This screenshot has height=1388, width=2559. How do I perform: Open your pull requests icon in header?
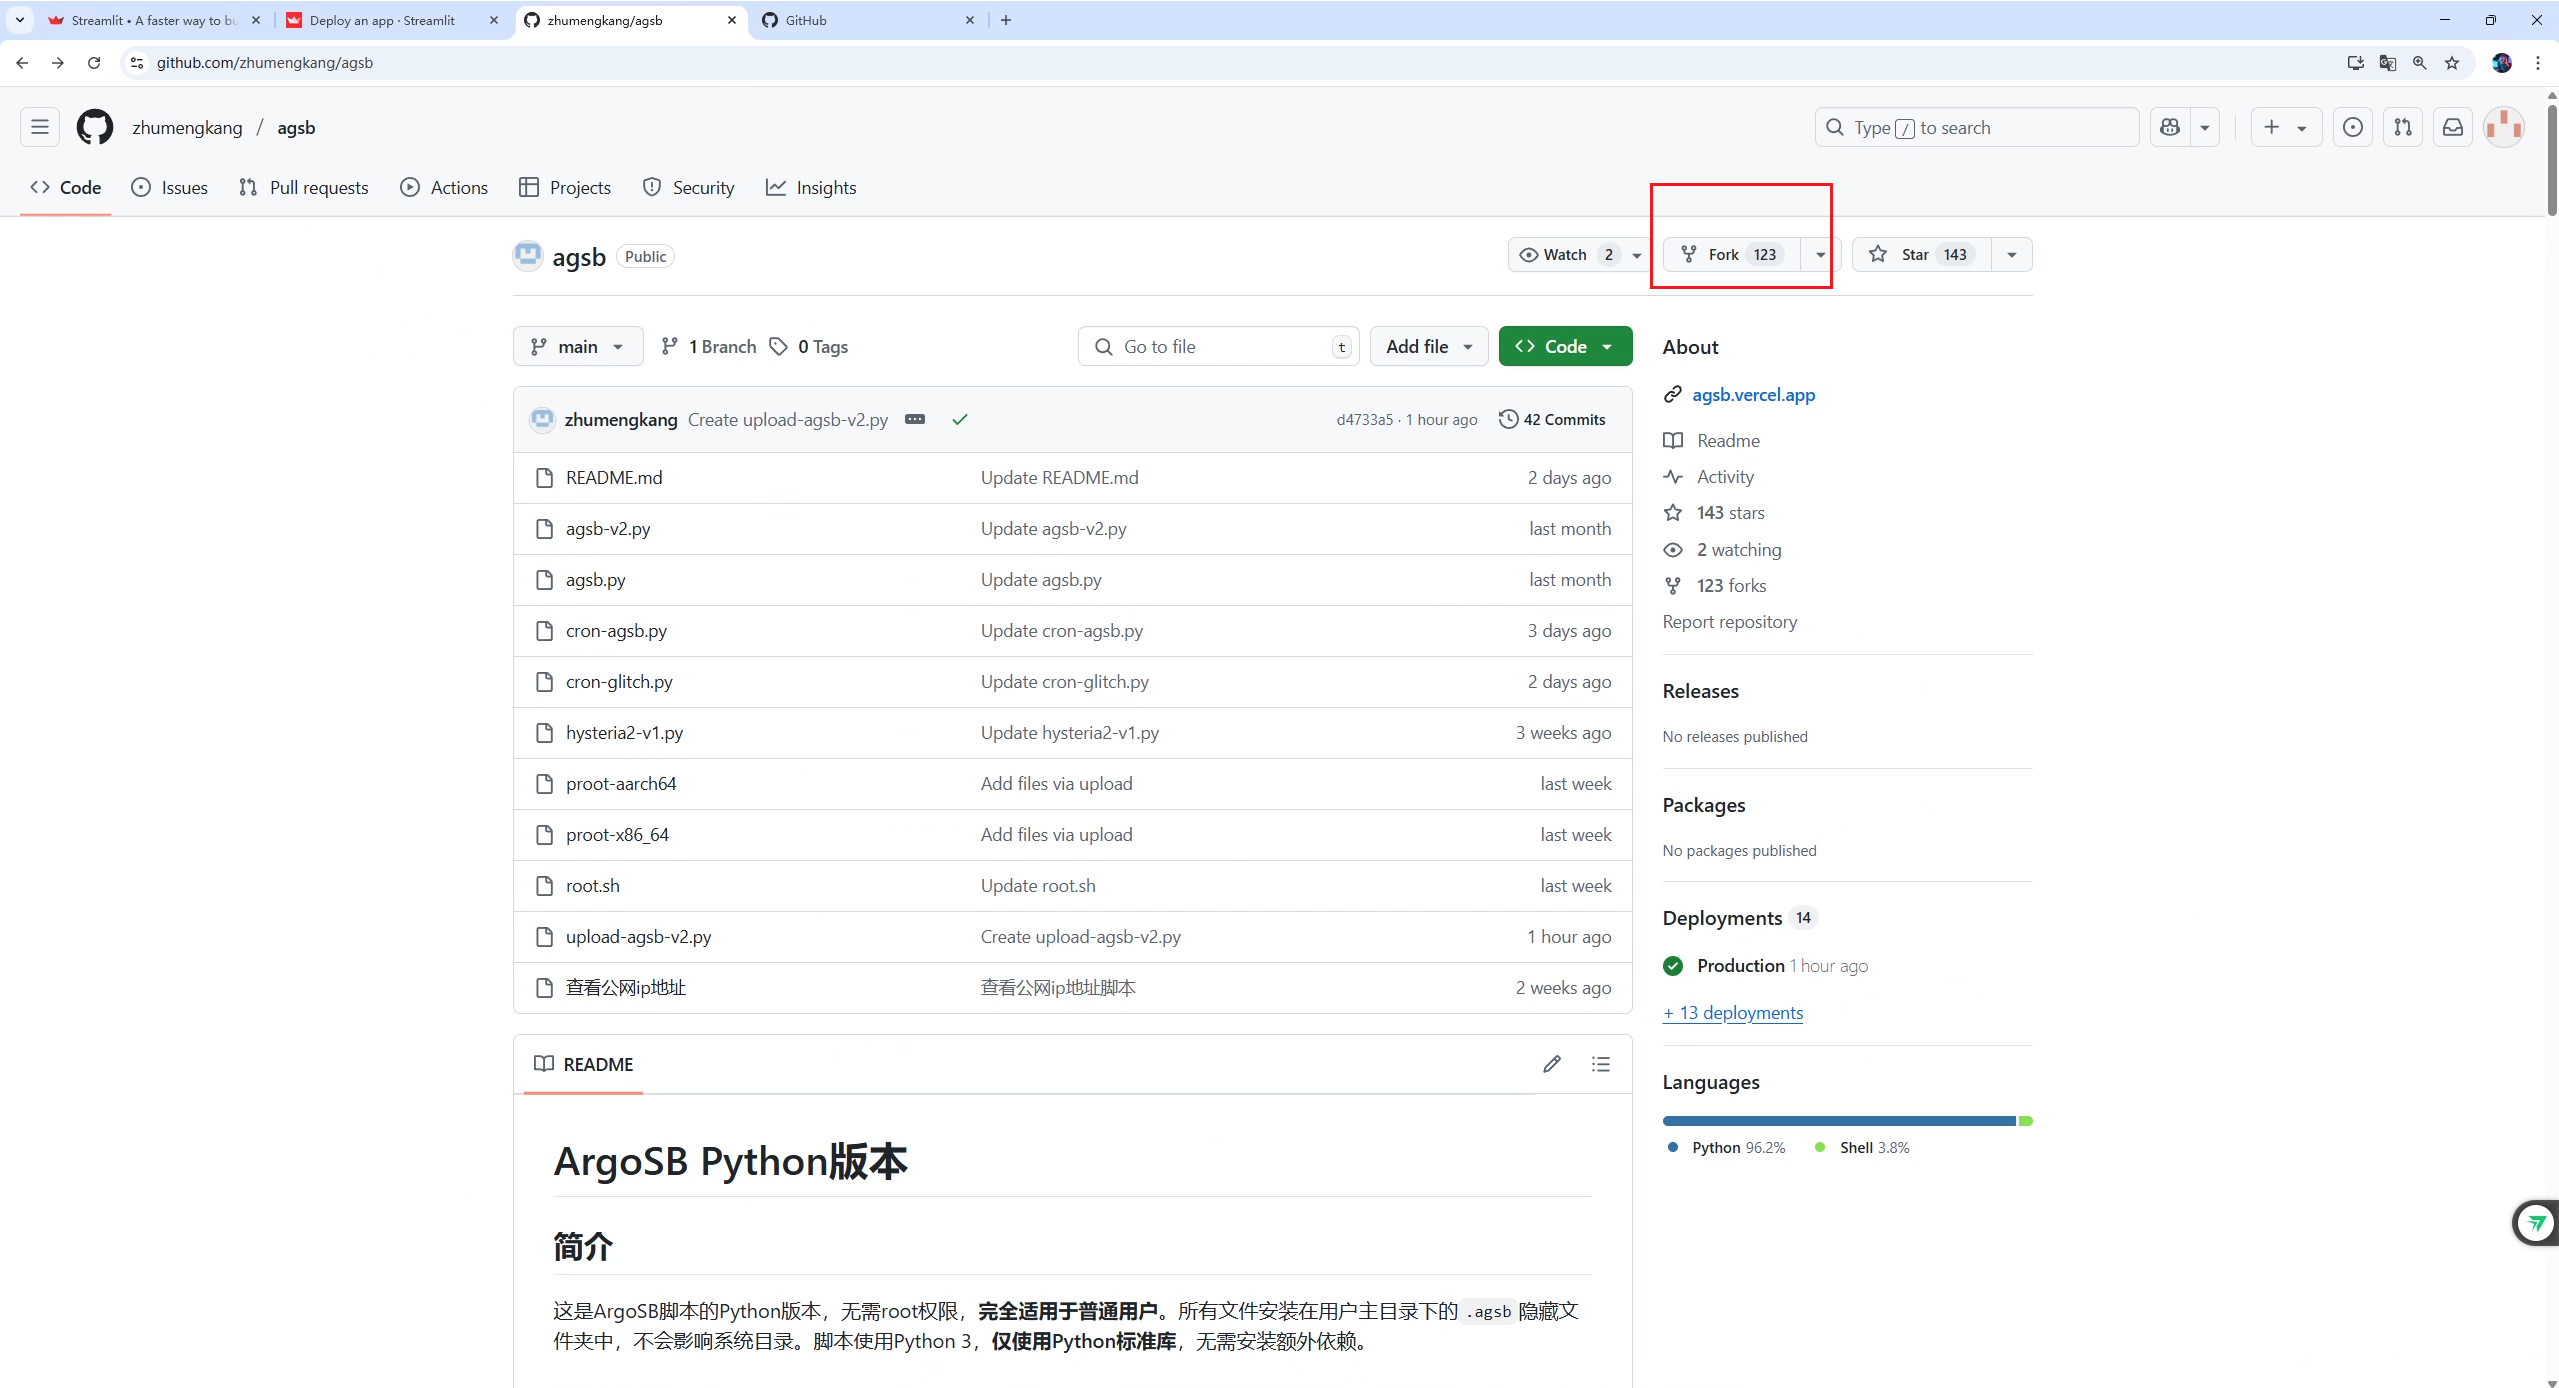[2403, 127]
